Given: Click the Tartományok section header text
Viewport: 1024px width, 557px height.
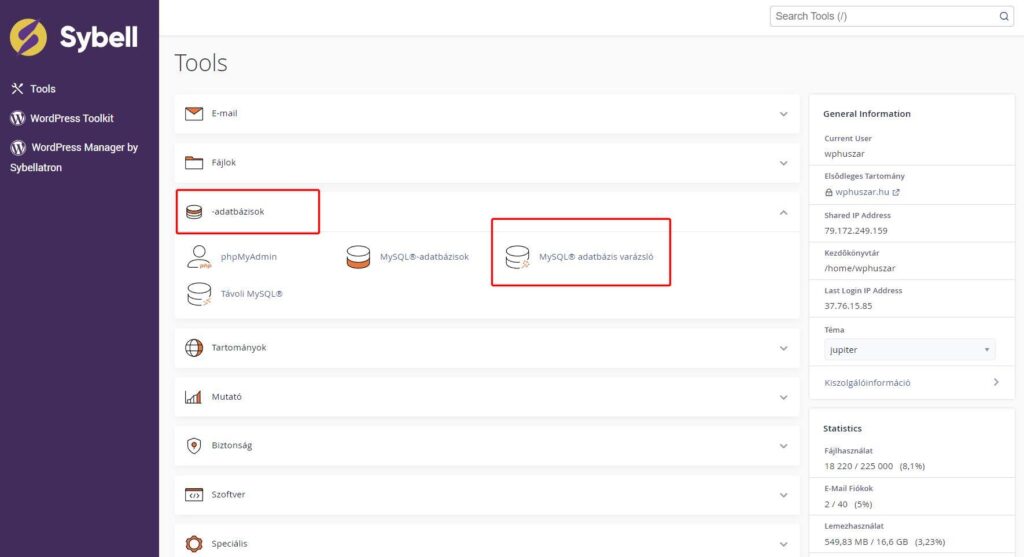Looking at the screenshot, I should [238, 348].
